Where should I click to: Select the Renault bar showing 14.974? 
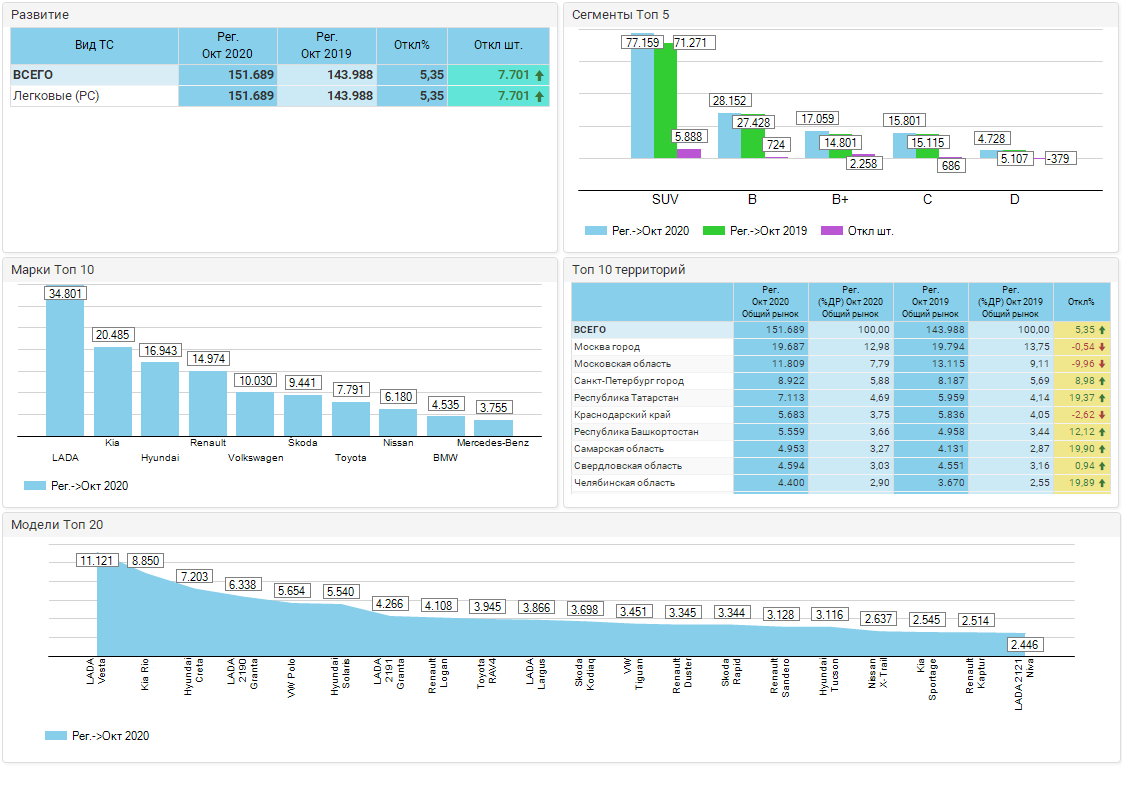(x=208, y=403)
